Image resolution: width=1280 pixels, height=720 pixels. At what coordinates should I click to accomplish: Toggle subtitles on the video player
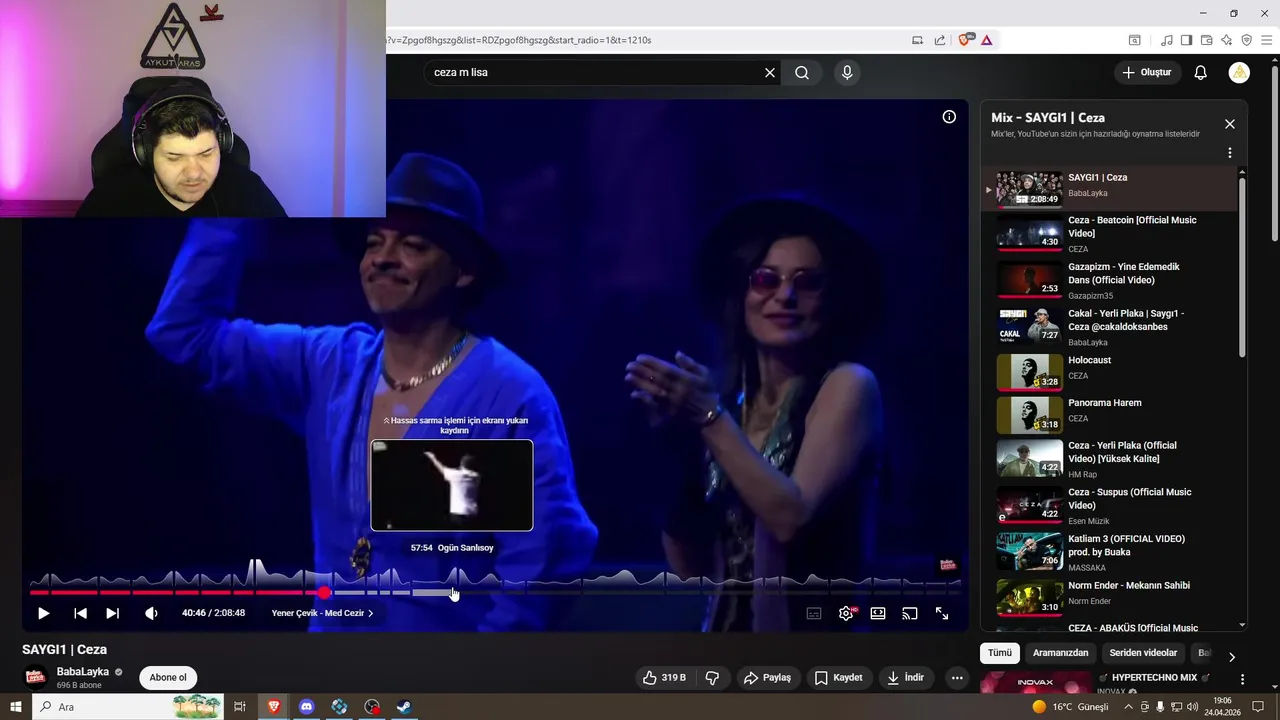pyautogui.click(x=814, y=613)
